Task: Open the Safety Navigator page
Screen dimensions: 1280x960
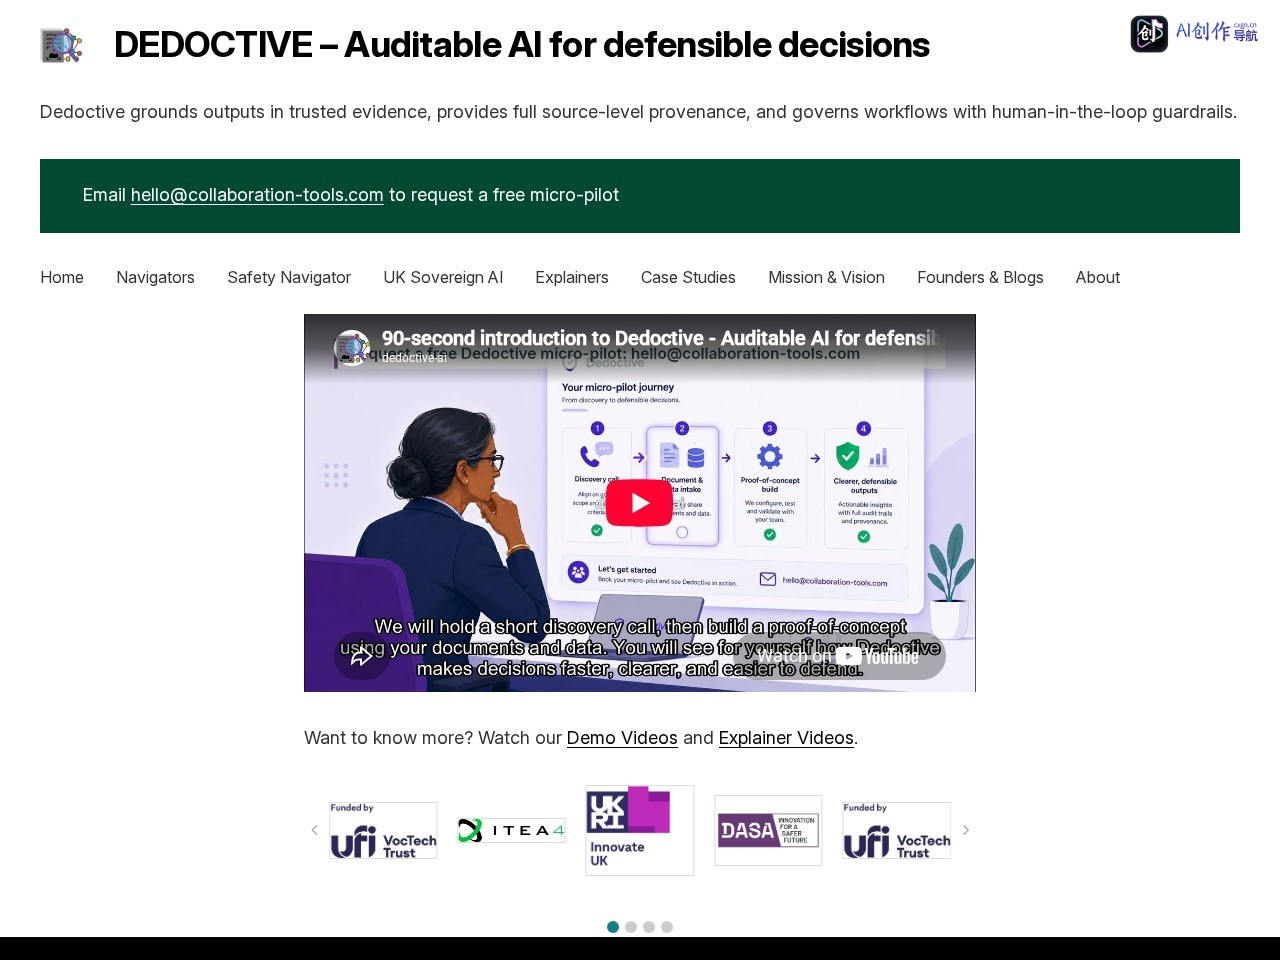Action: [x=289, y=277]
